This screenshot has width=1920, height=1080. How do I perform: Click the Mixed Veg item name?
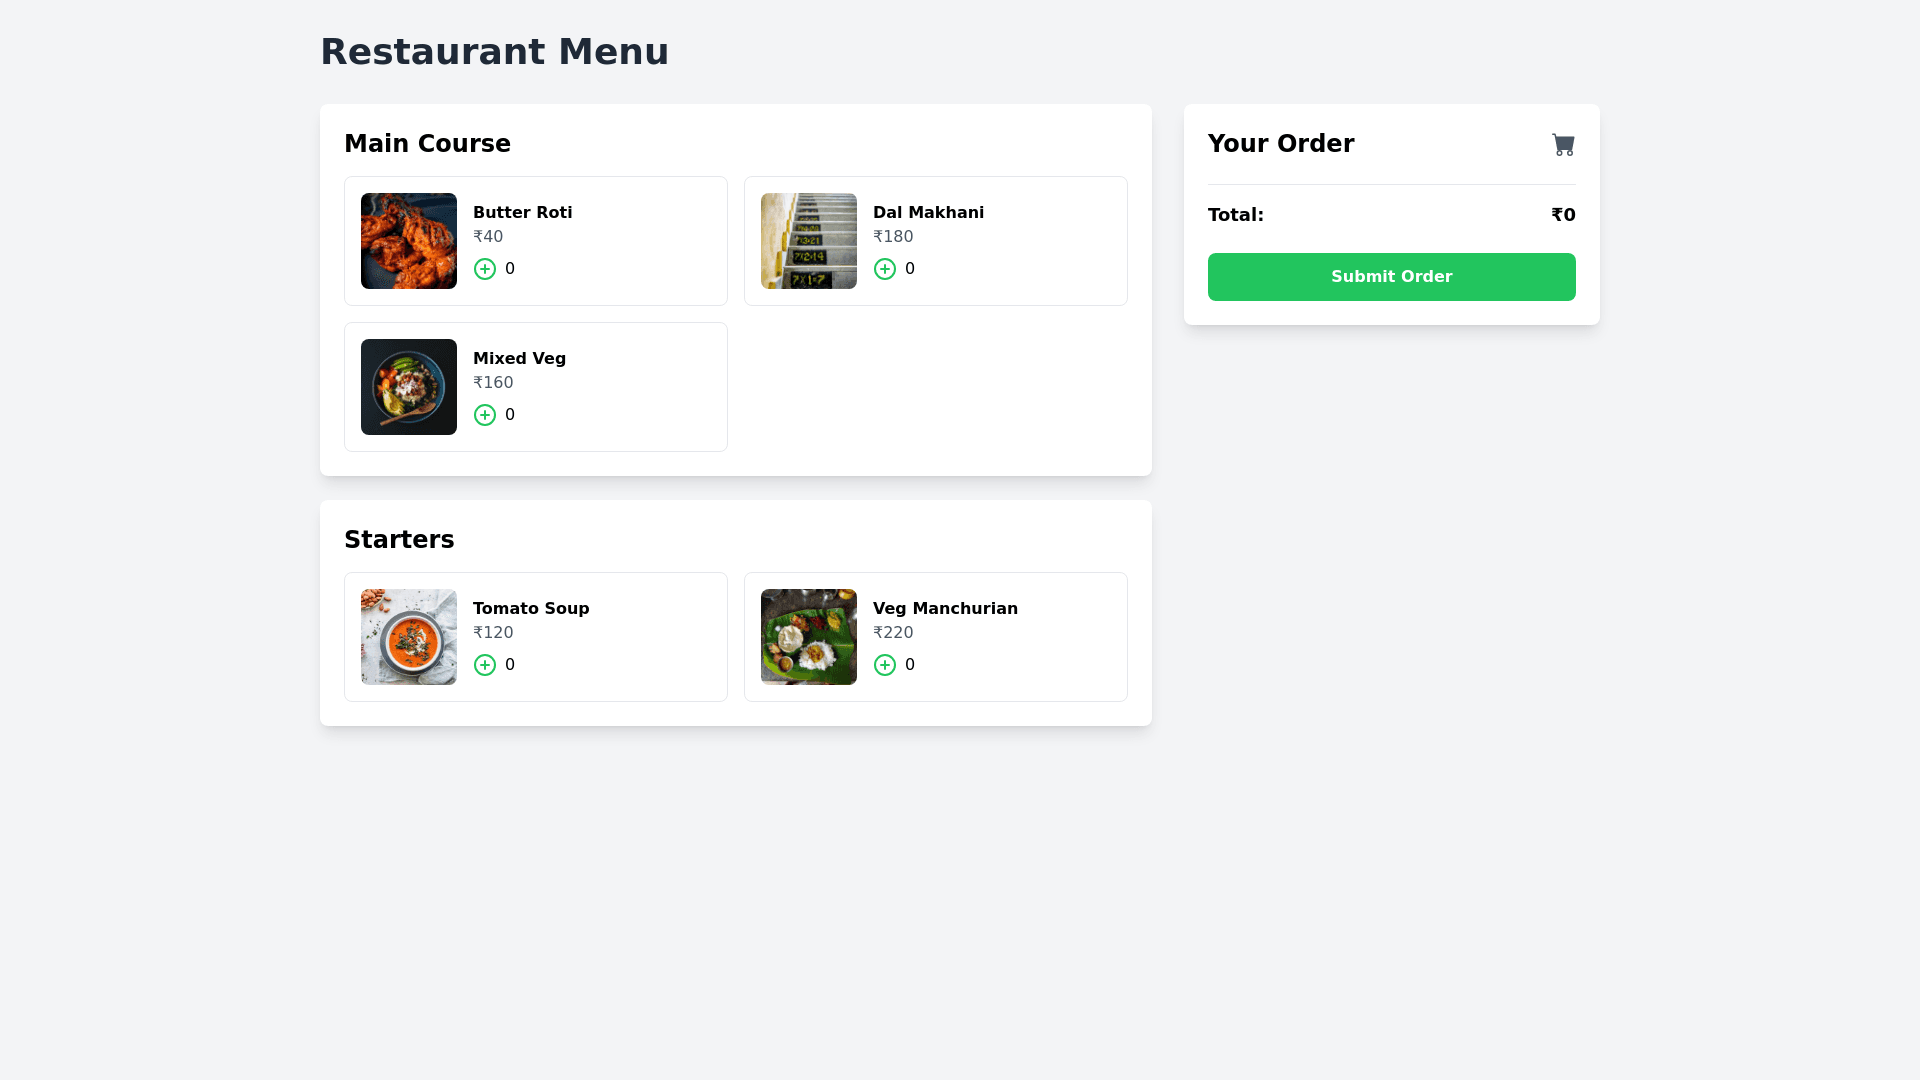519,359
